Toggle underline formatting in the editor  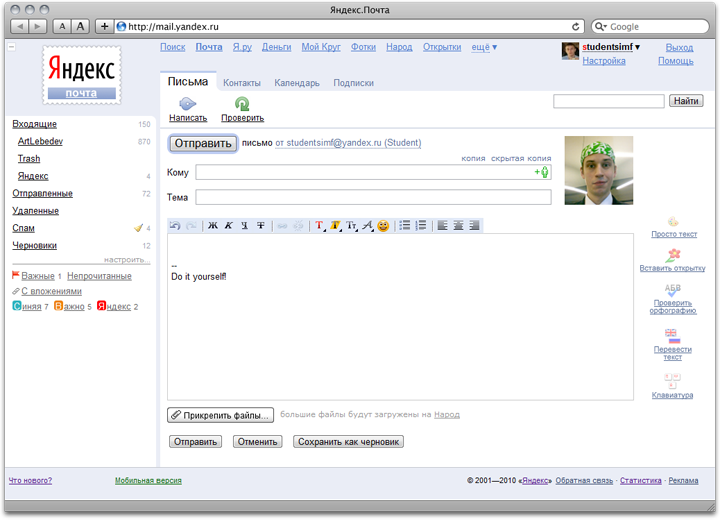(244, 226)
